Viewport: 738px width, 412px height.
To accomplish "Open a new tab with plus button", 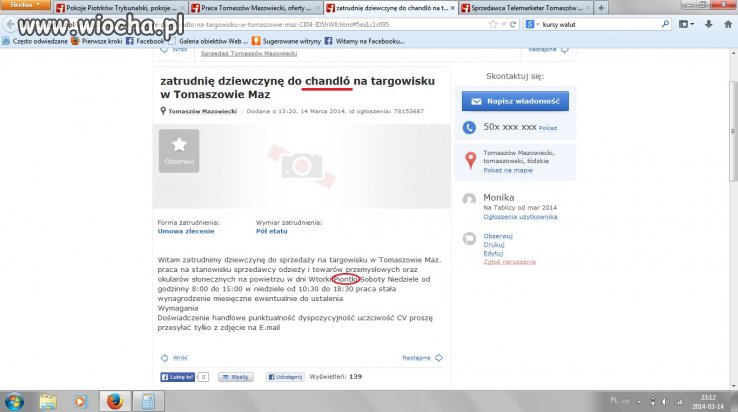I will click(x=601, y=8).
